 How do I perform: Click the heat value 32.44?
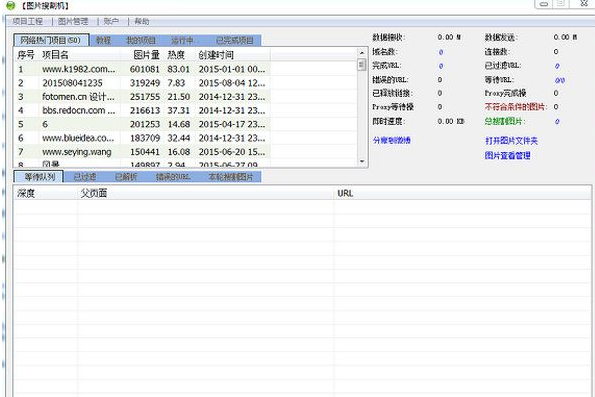(178, 138)
